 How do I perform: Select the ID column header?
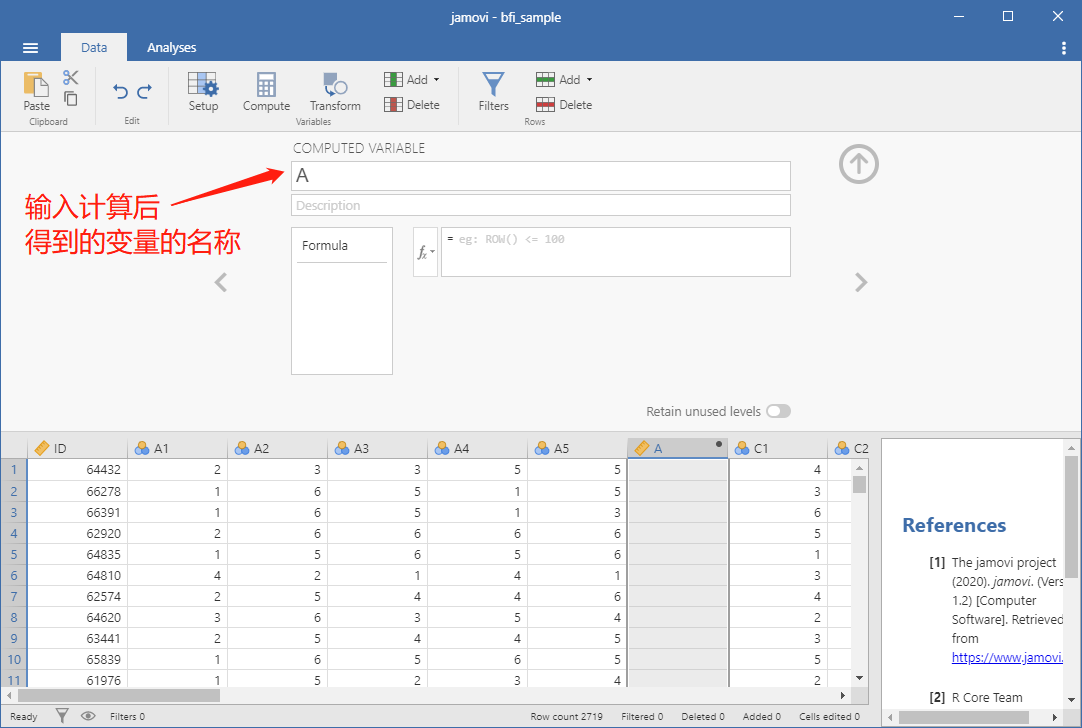click(77, 449)
